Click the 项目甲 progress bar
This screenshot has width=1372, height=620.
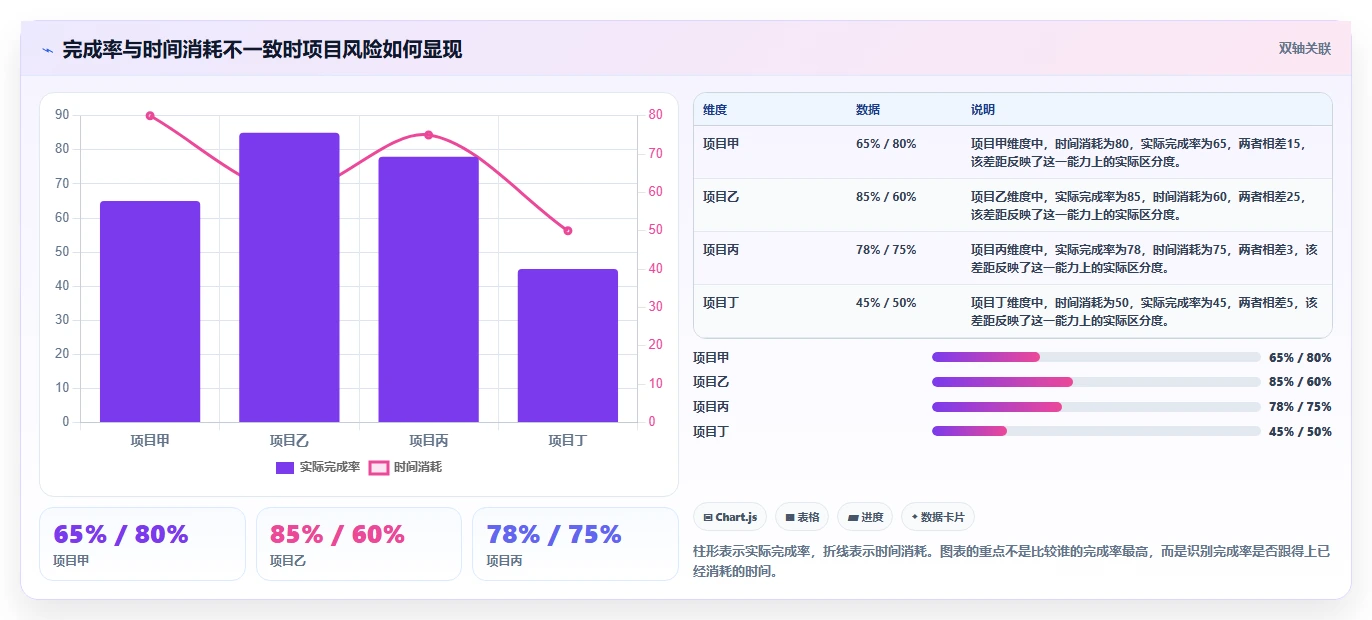(1096, 357)
